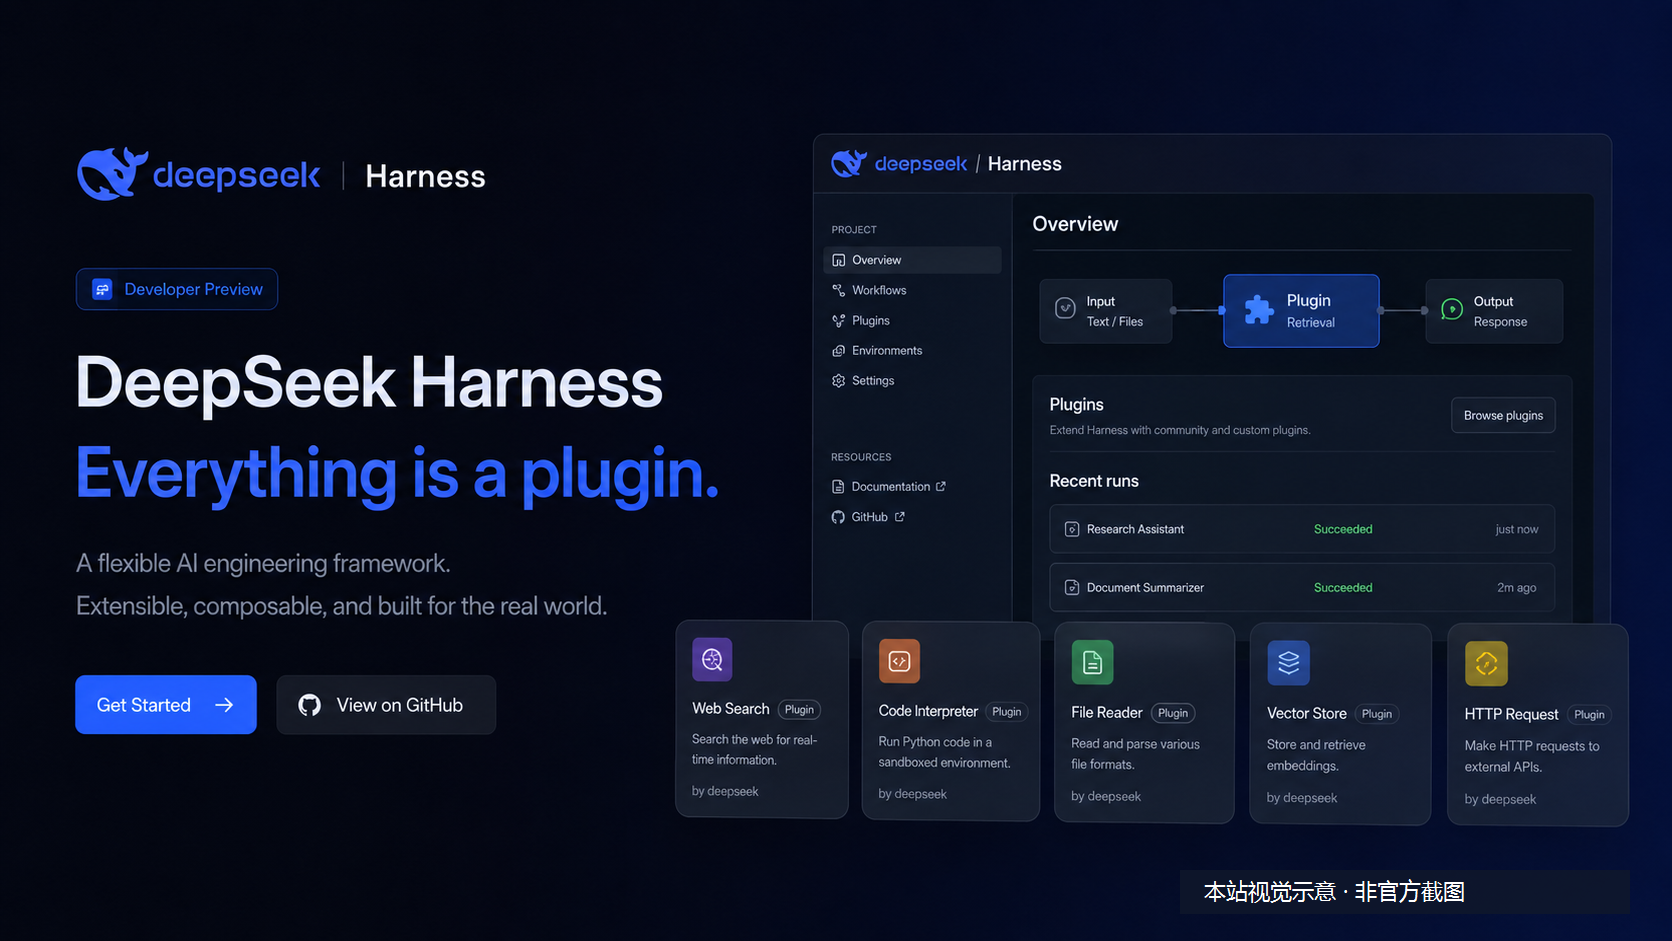Click the '2m ago' timestamp
Viewport: 1672px width, 941px height.
point(1516,588)
